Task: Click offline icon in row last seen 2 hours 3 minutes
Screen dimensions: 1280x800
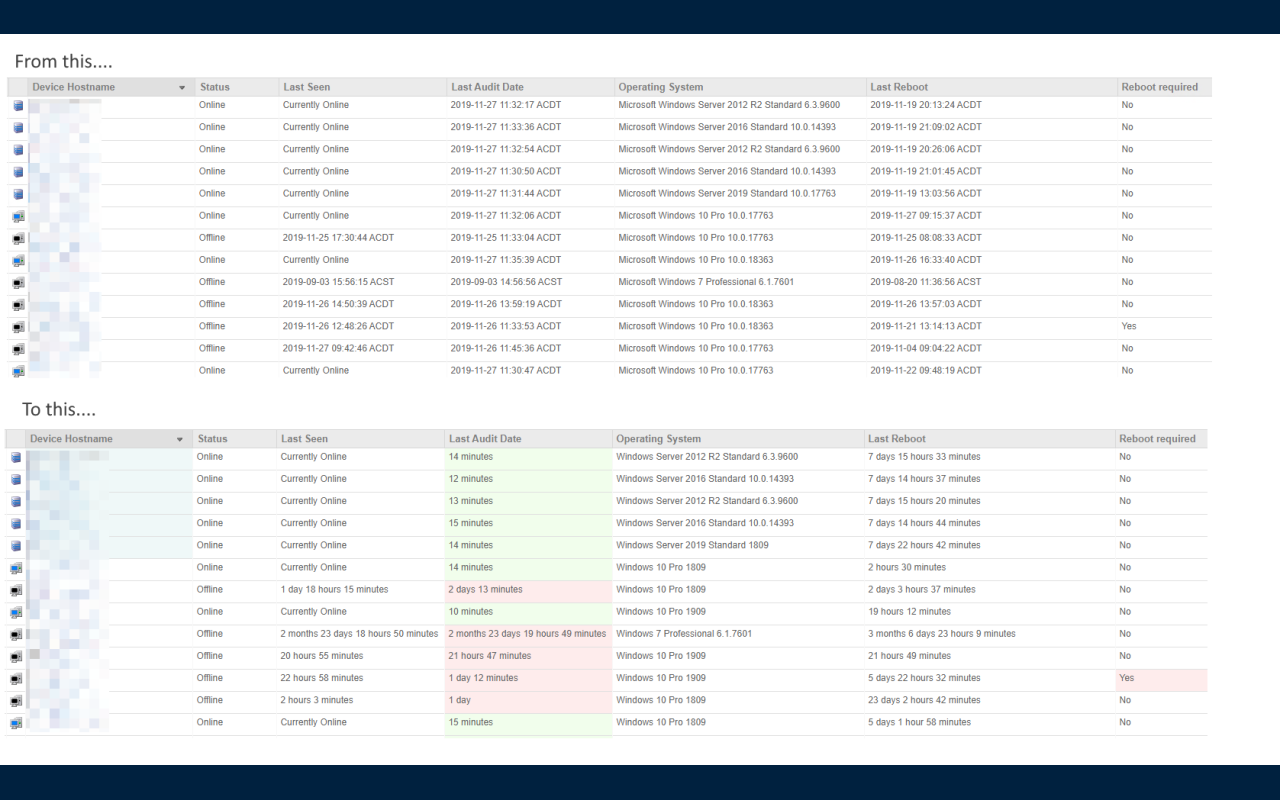Action: pyautogui.click(x=16, y=701)
